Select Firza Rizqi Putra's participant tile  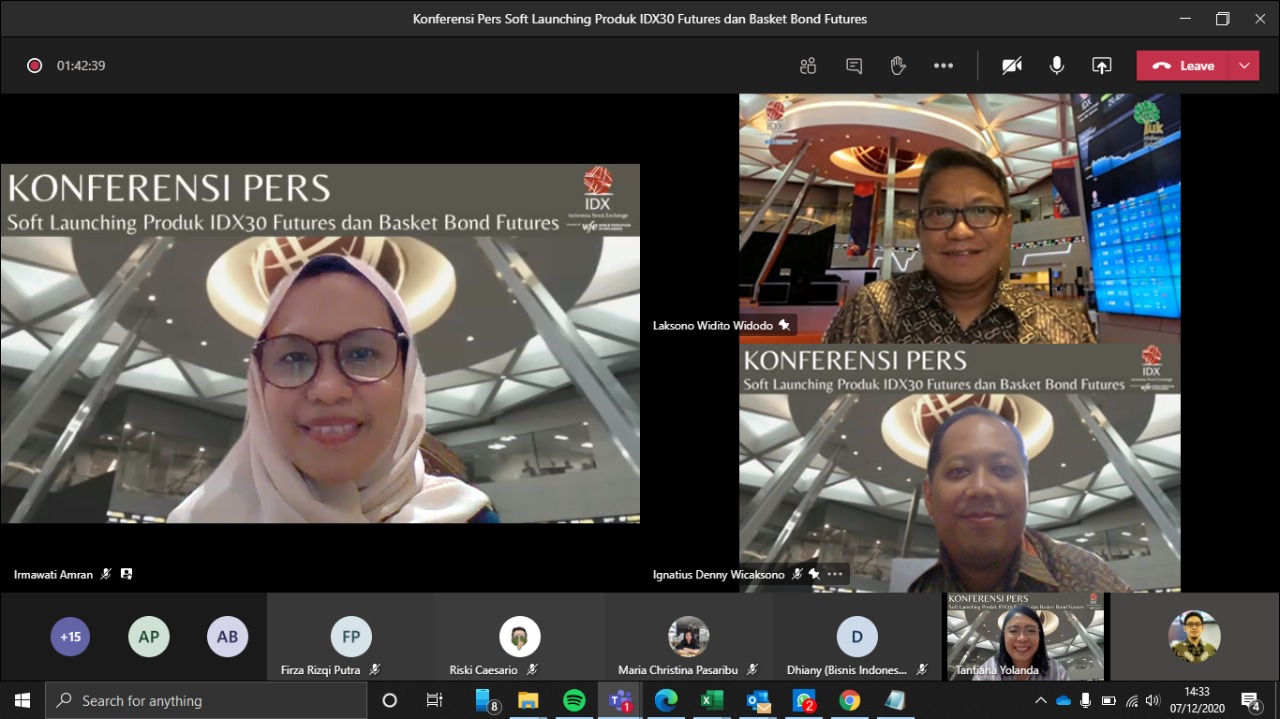tap(351, 637)
